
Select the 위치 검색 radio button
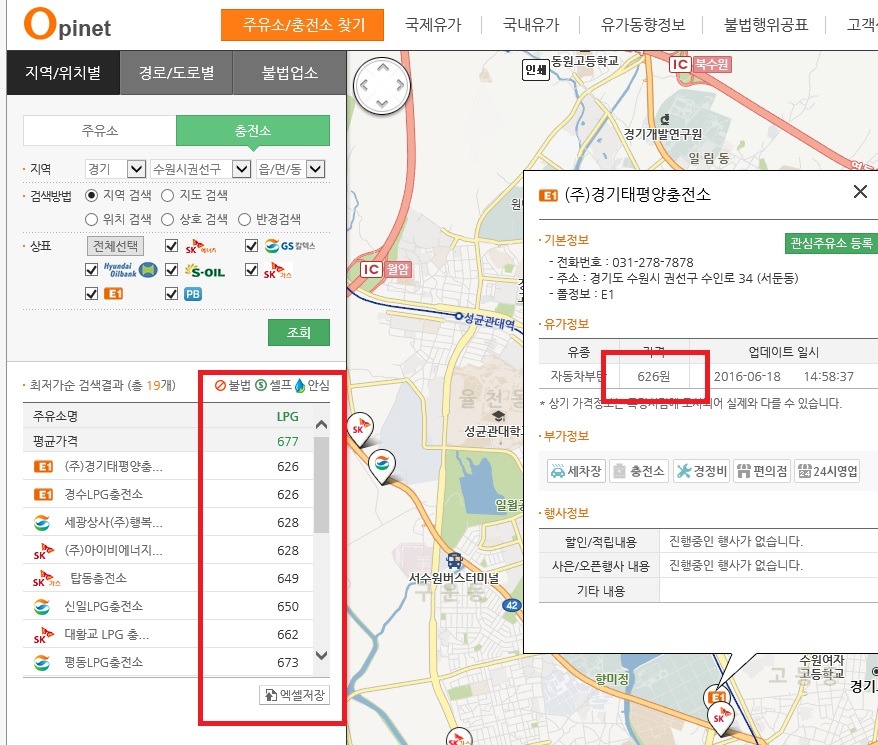click(91, 219)
